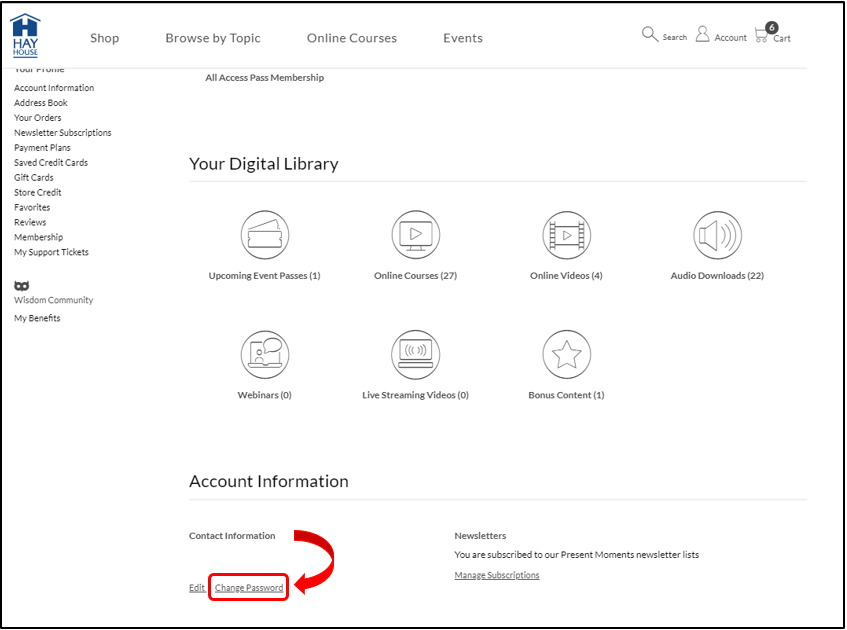Open Saved Credit Cards in sidebar

[x=51, y=162]
